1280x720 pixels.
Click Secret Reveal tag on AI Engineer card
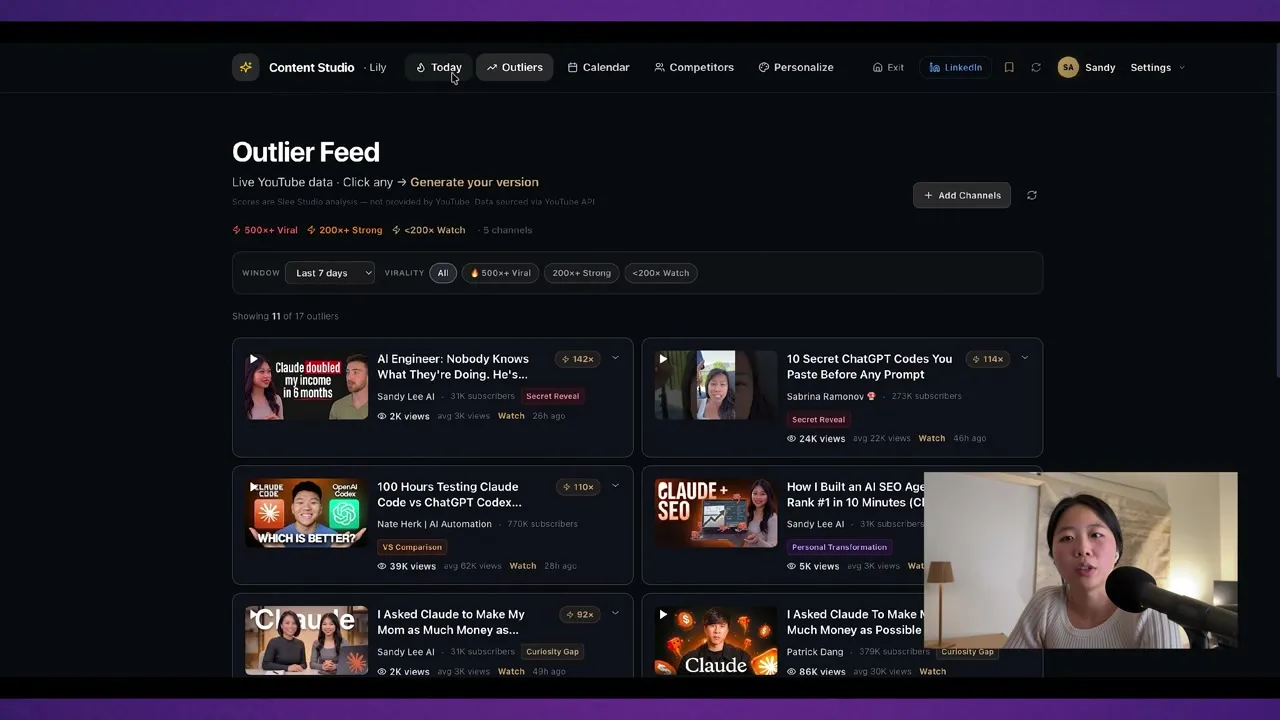552,396
